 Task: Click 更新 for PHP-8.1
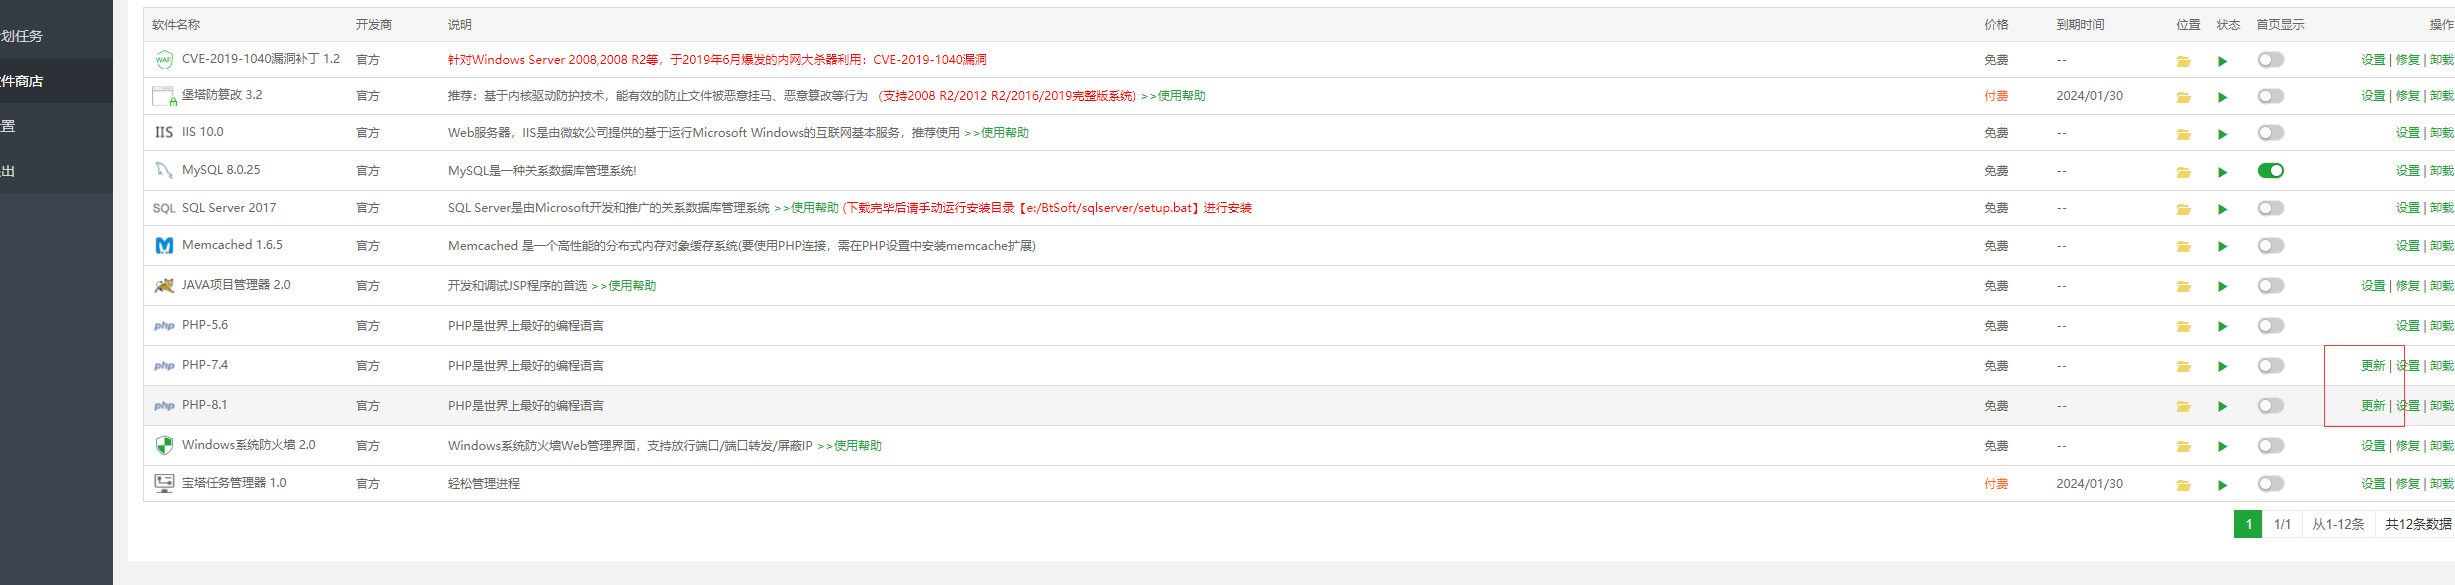2373,406
